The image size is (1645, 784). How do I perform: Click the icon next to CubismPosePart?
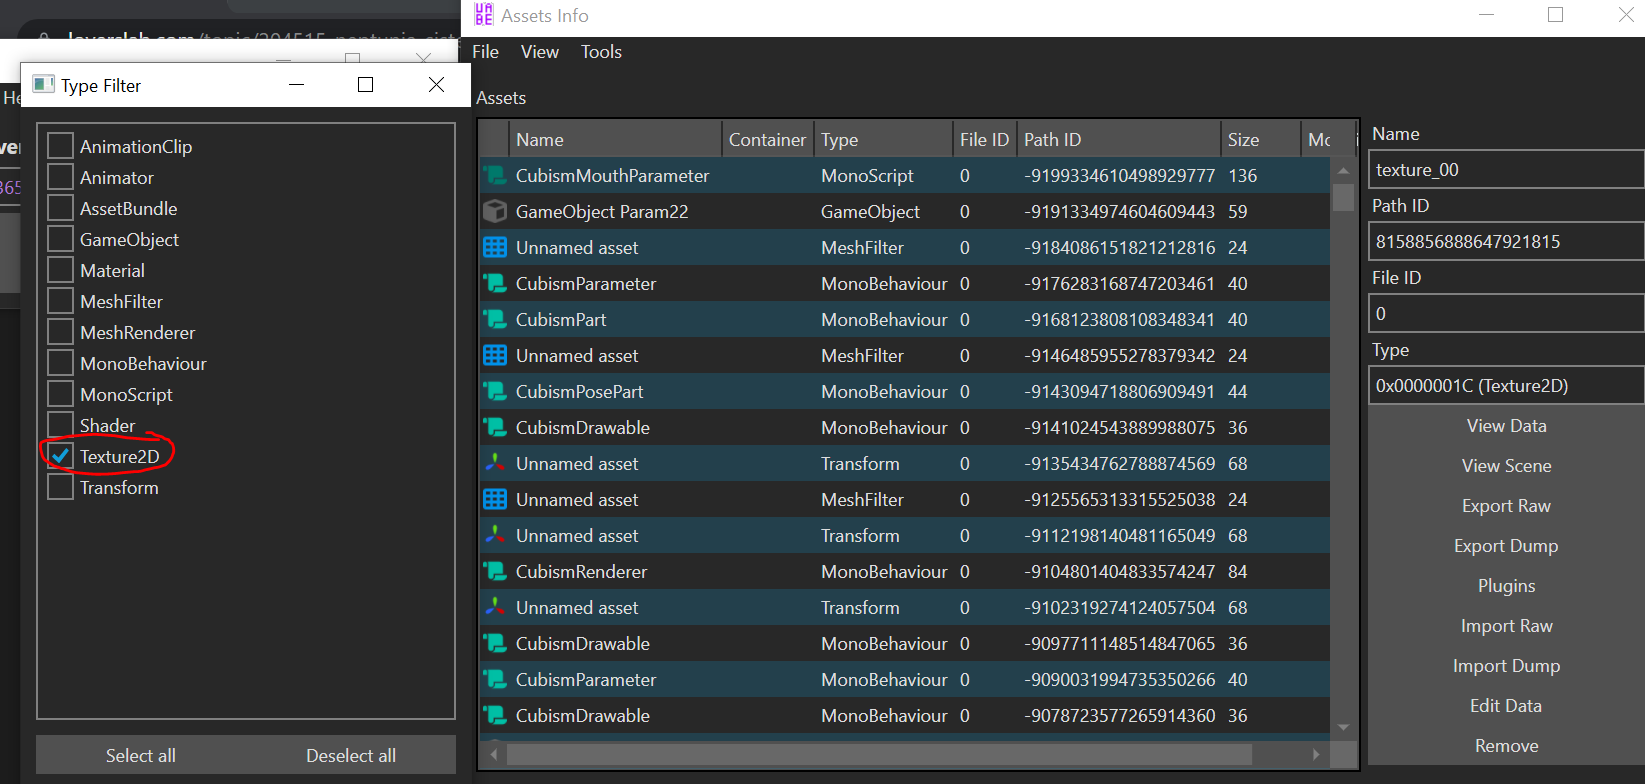tap(495, 392)
